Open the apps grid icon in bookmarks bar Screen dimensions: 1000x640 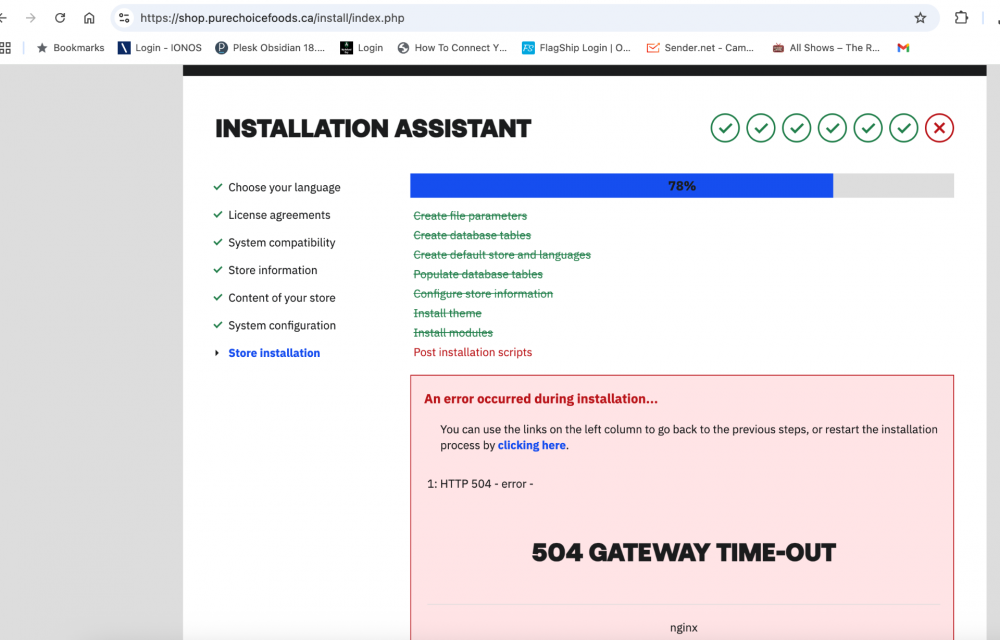(x=6, y=48)
